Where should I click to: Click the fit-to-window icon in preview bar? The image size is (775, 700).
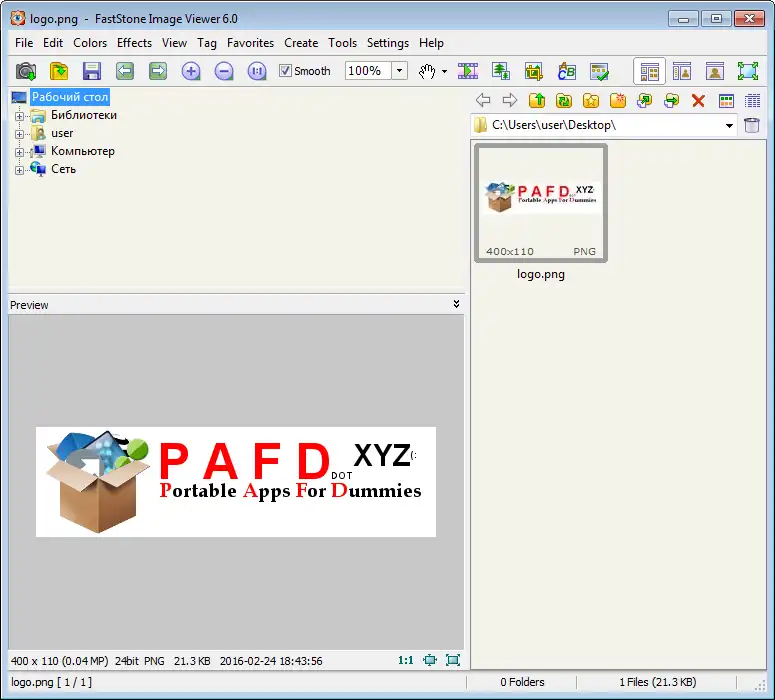click(430, 660)
